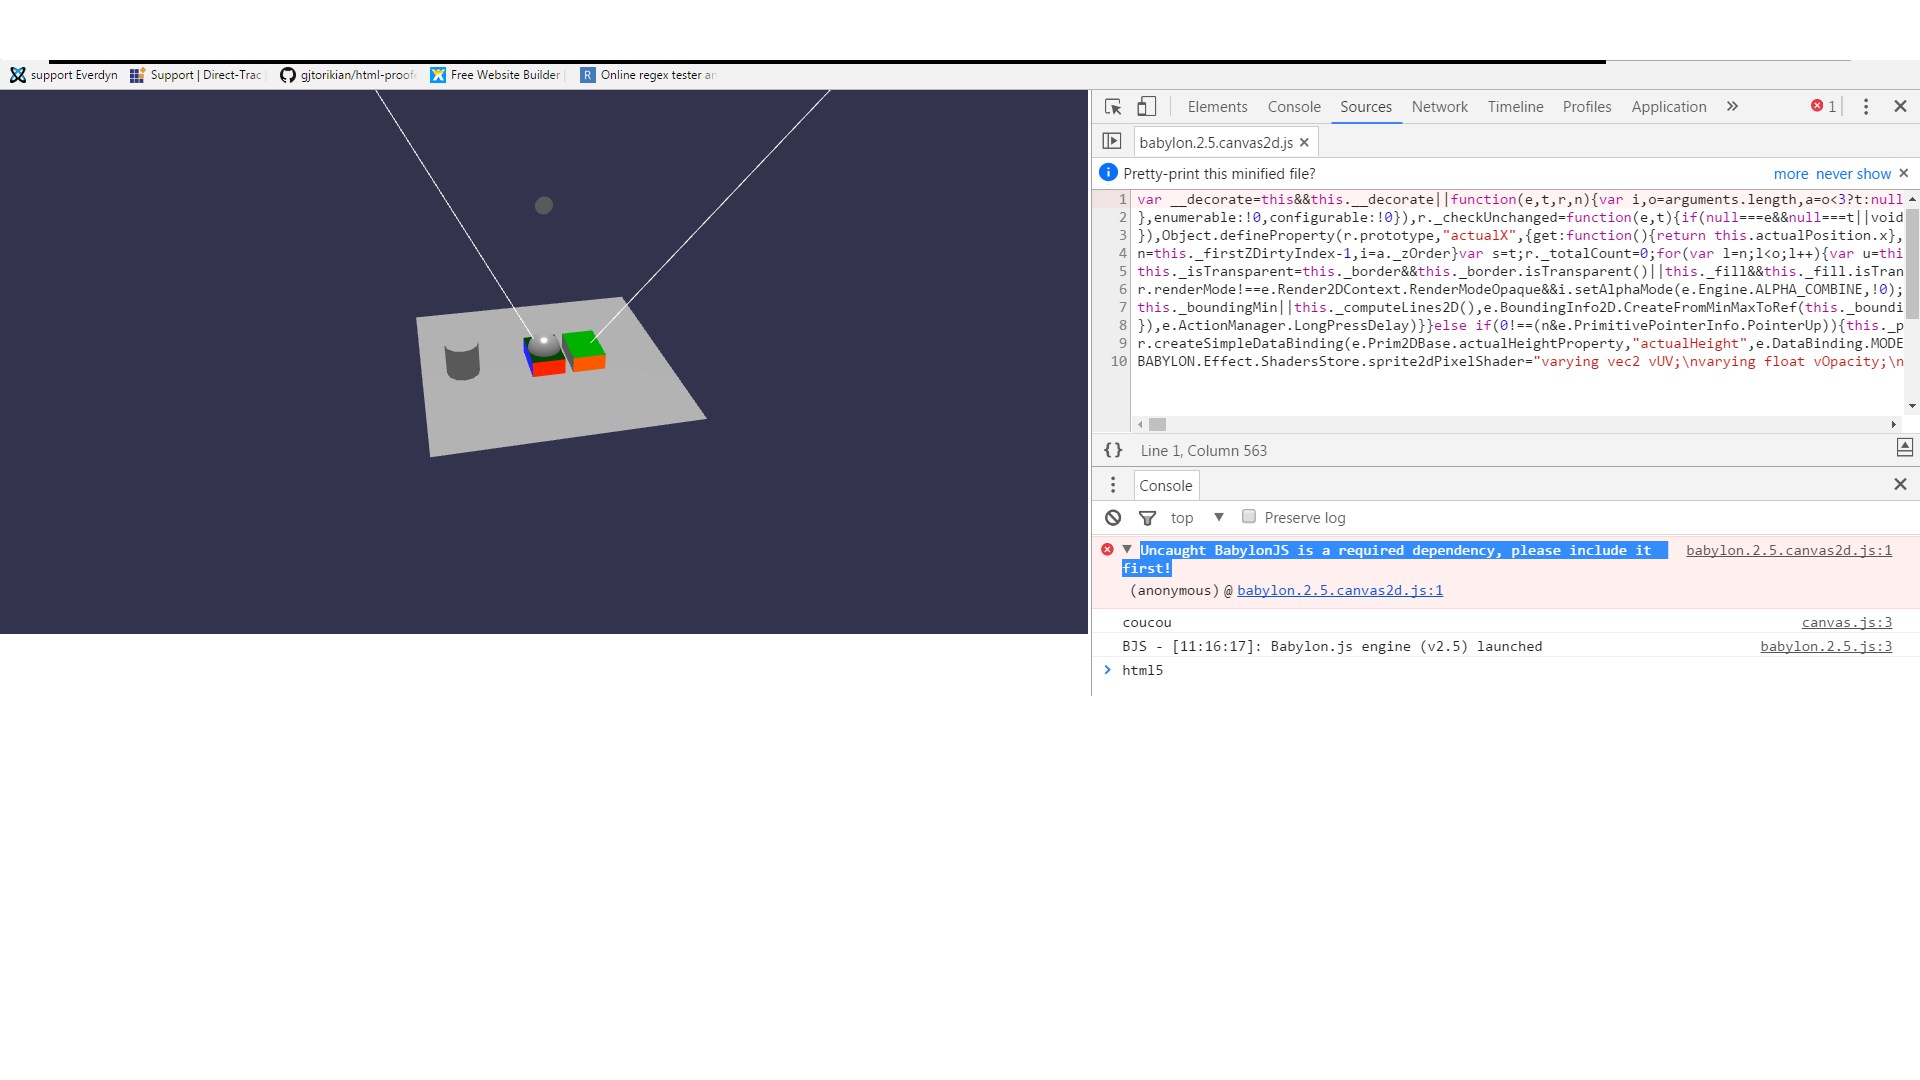This screenshot has height=1080, width=1920.
Task: Click the 'coucou' console log message
Action: point(1146,622)
